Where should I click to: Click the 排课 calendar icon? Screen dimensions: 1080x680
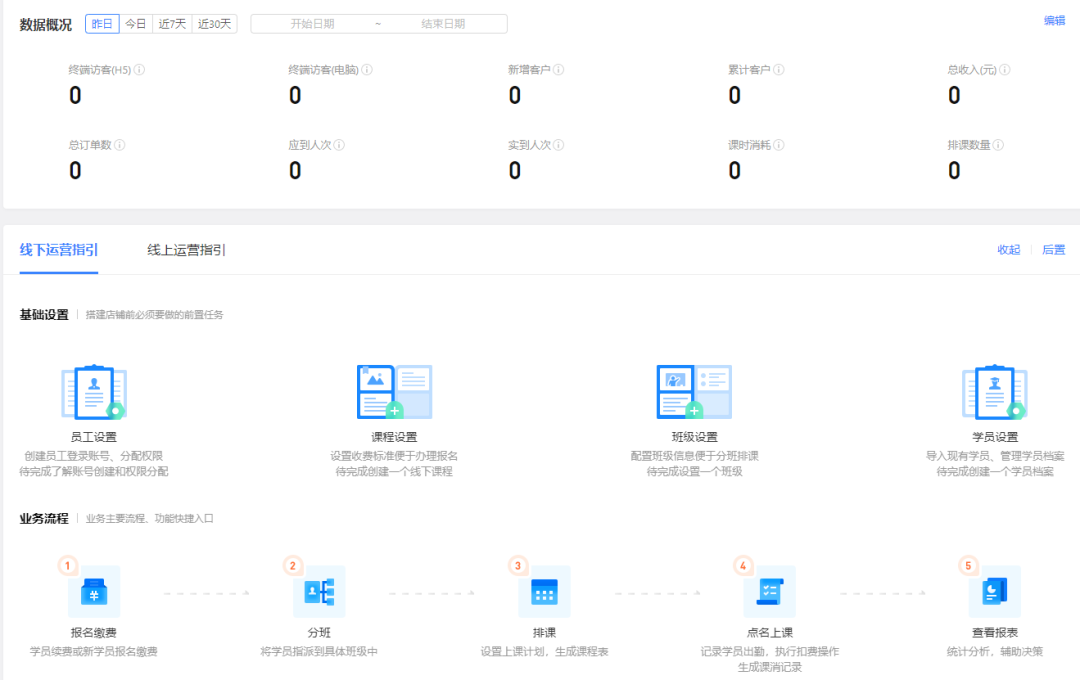coord(544,592)
